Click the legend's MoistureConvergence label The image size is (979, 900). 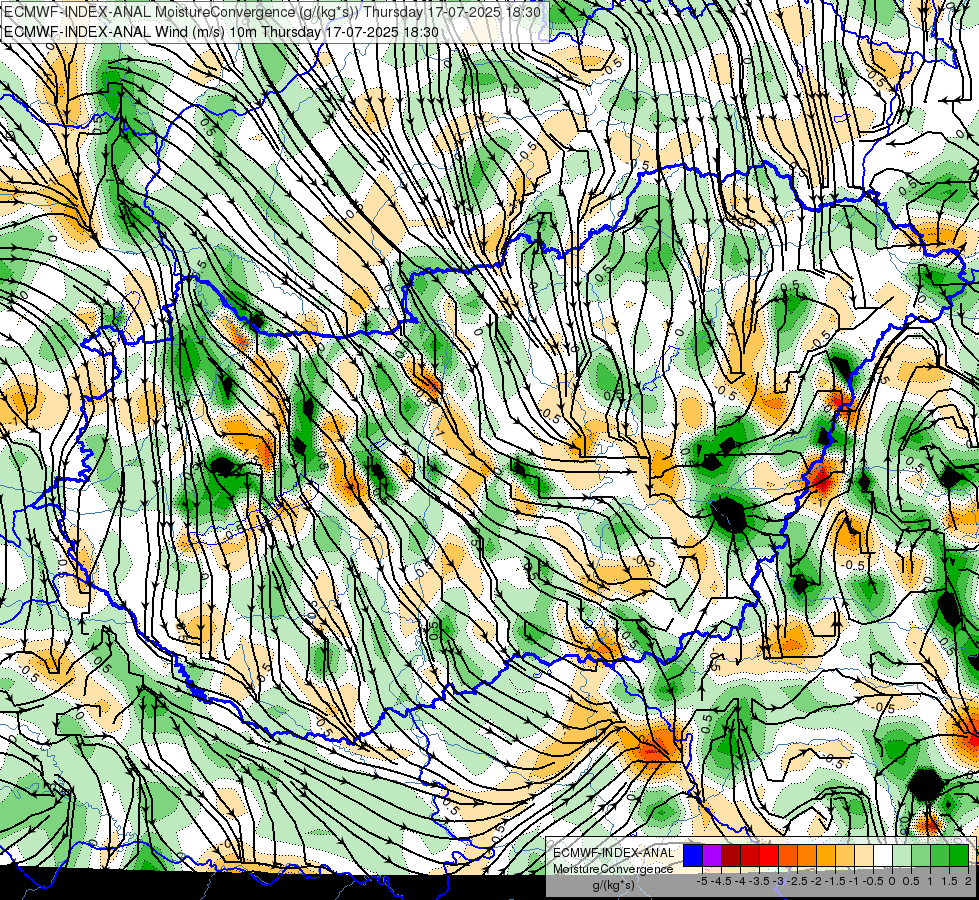point(613,869)
